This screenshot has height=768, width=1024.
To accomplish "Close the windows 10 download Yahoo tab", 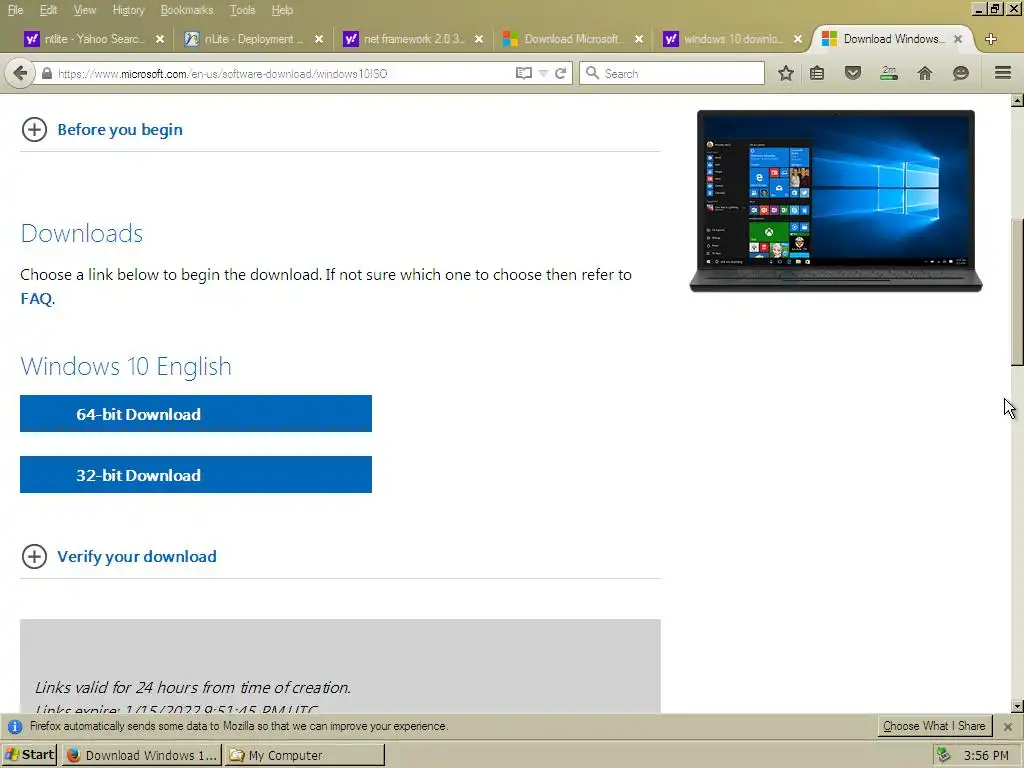I will click(798, 39).
